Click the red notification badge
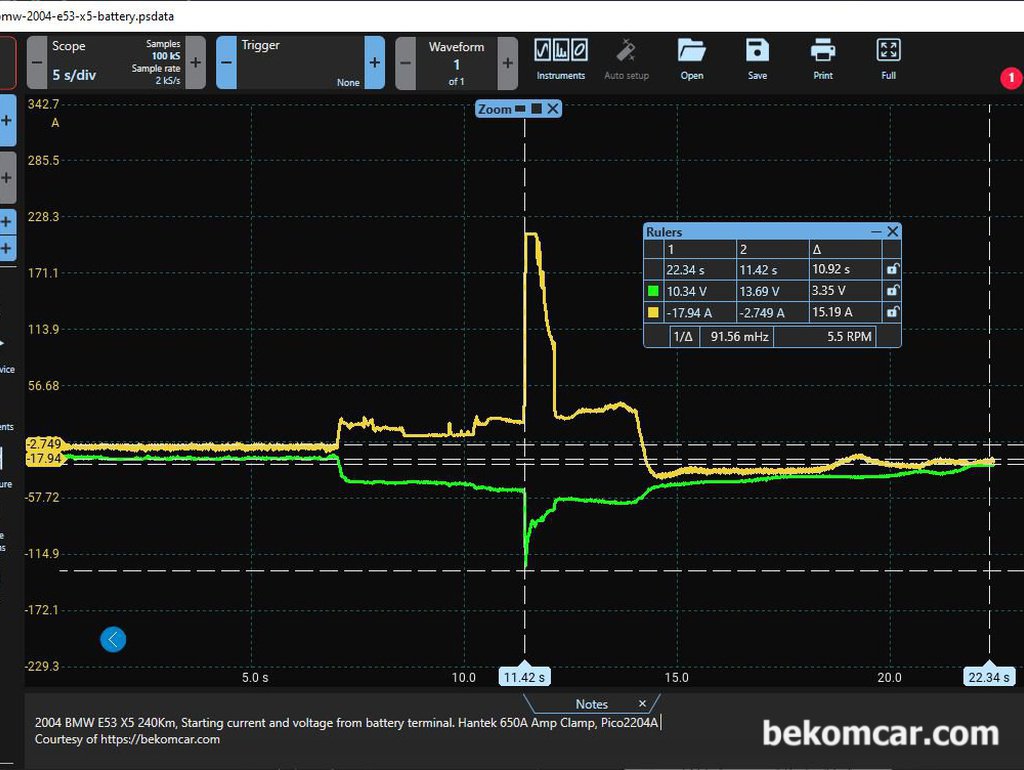The image size is (1024, 770). [x=1010, y=78]
